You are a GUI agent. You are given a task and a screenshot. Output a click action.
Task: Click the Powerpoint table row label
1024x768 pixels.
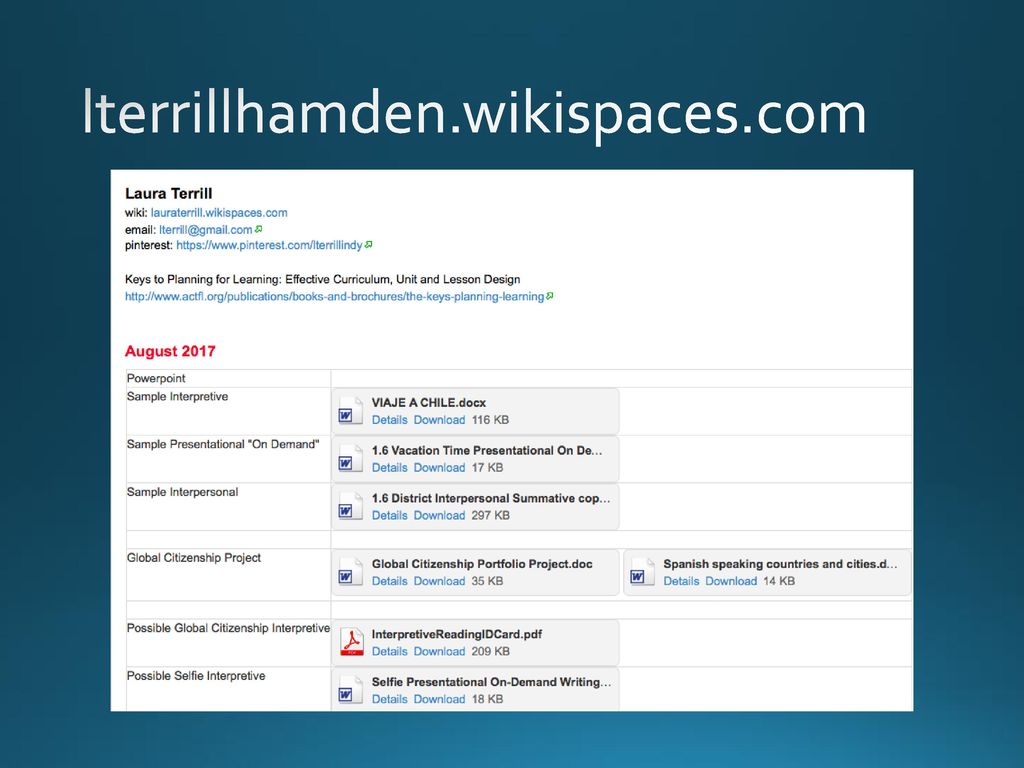pyautogui.click(x=156, y=379)
